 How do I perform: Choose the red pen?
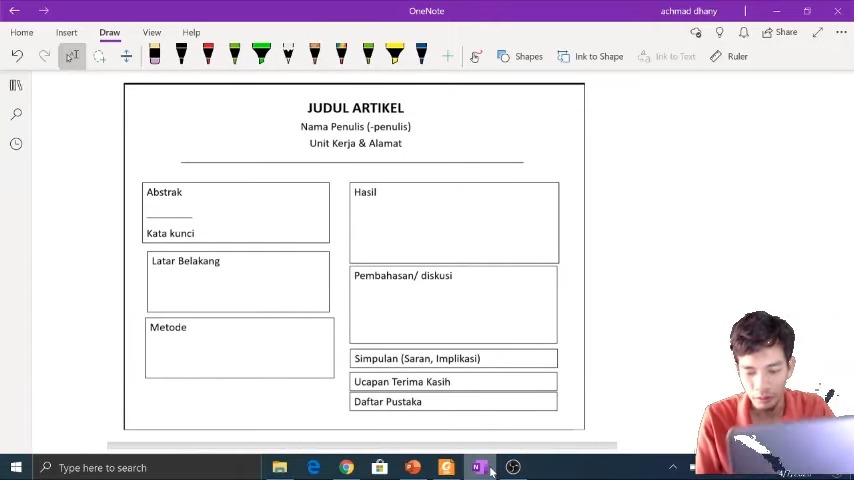[x=208, y=54]
